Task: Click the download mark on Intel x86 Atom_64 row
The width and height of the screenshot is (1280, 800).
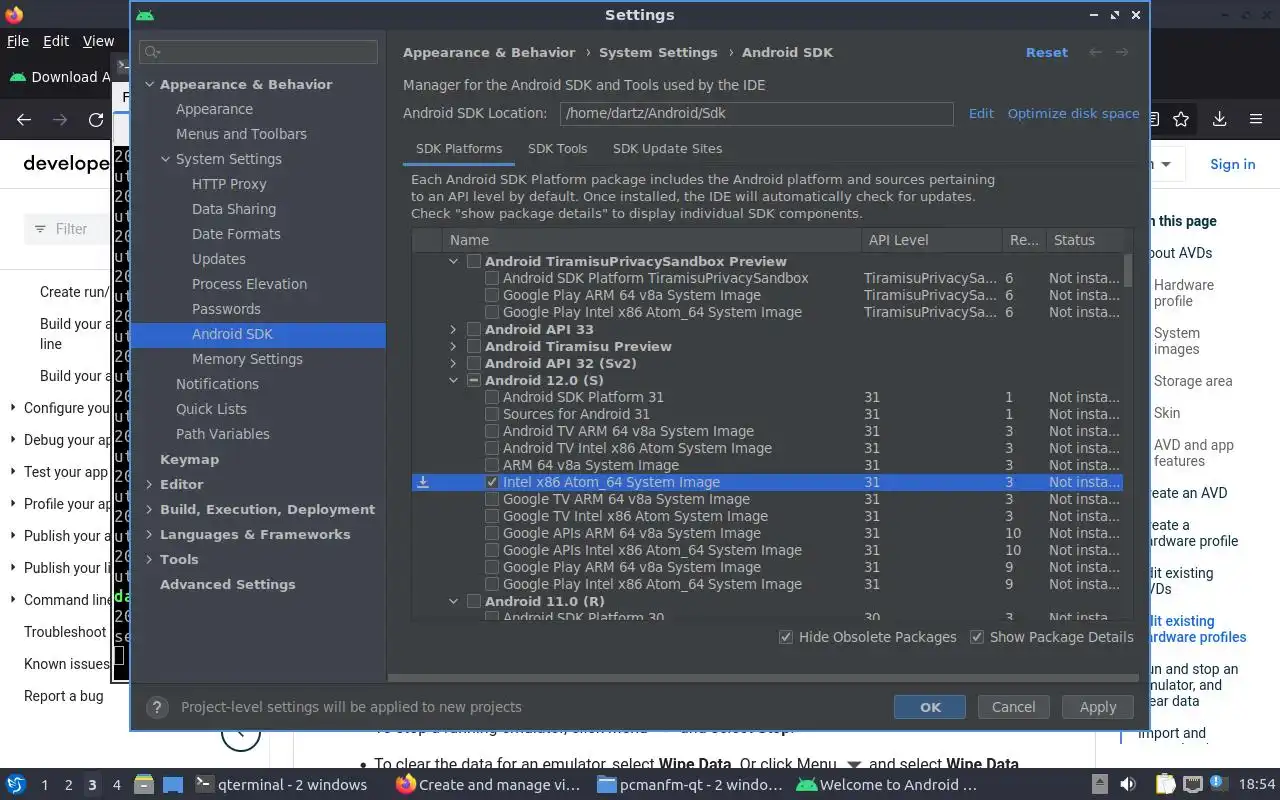Action: point(423,482)
